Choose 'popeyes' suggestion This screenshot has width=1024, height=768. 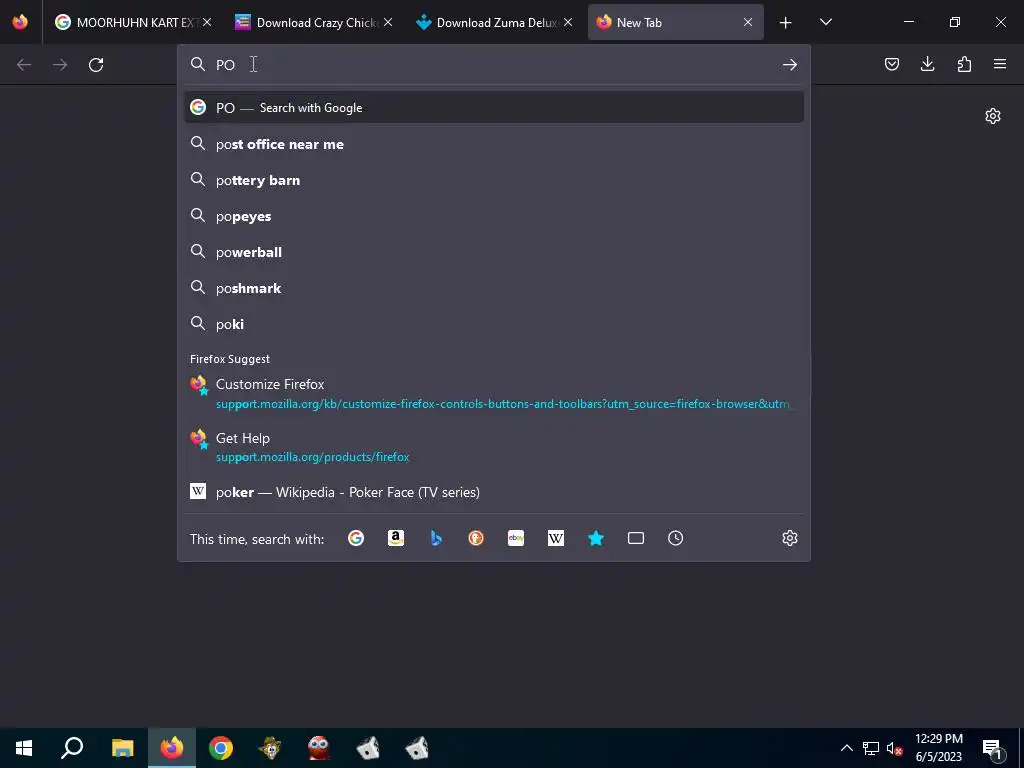(494, 216)
